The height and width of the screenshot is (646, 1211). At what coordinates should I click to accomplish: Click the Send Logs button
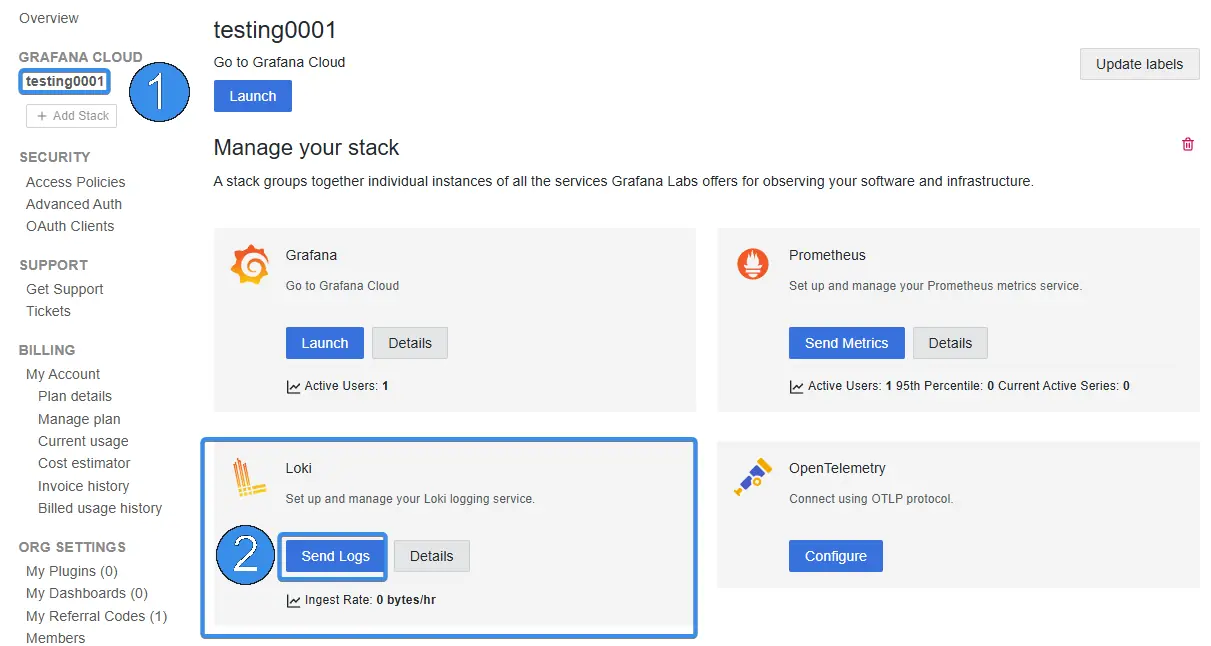(x=336, y=556)
